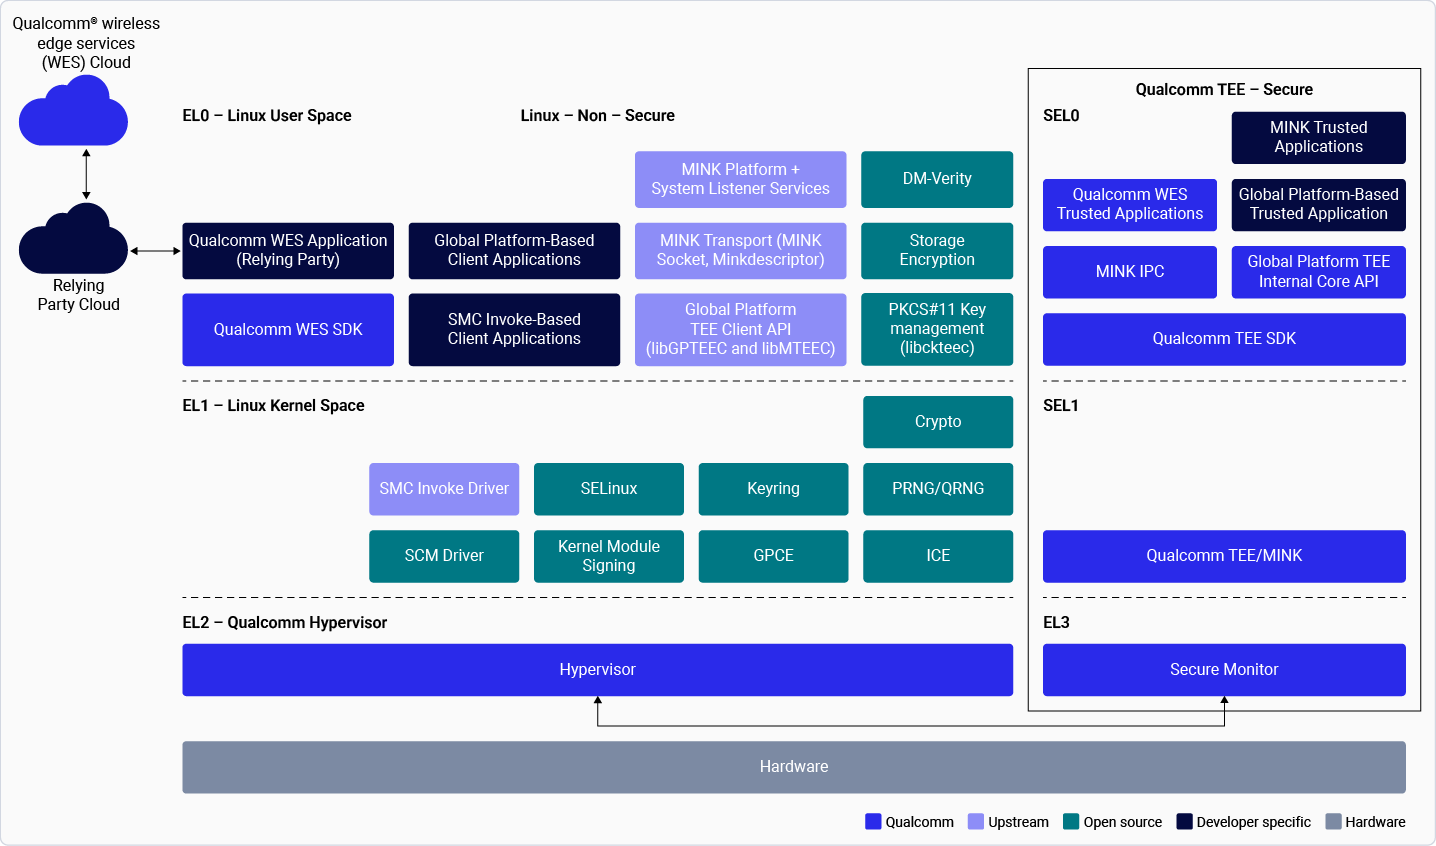
Task: Click the Qualcomm TEE SDK block
Action: click(1224, 339)
